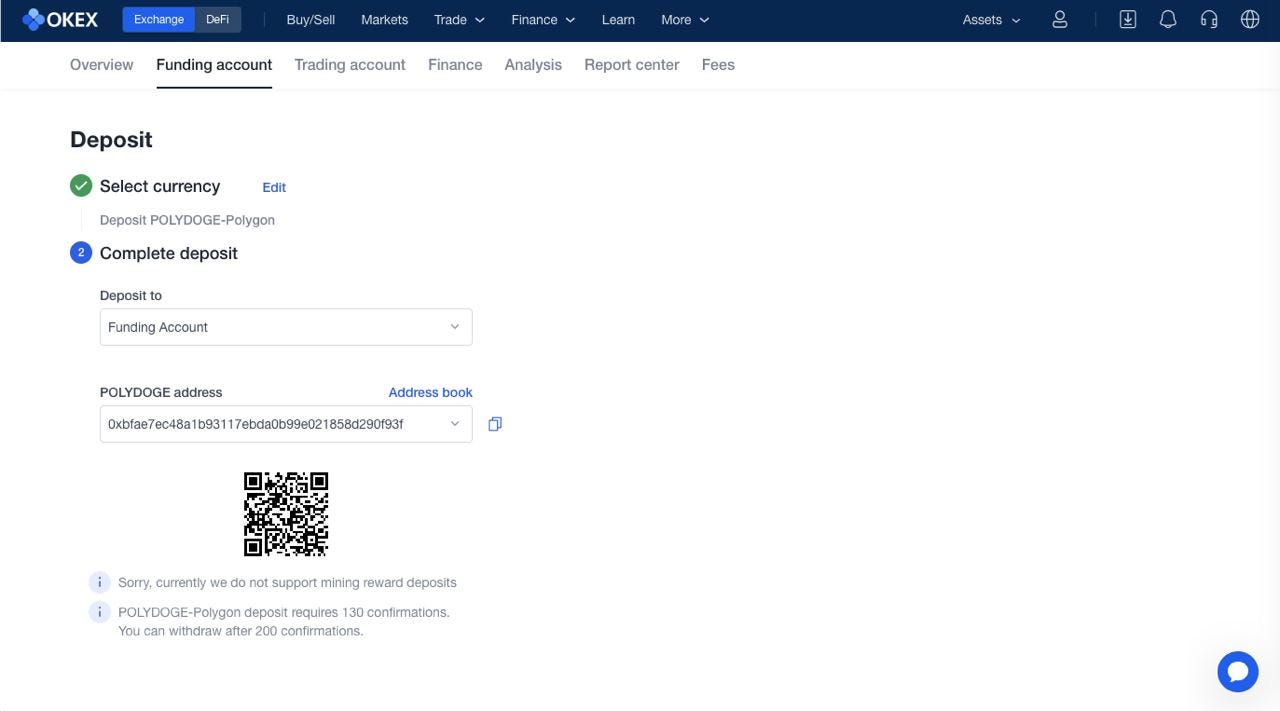Screen dimensions: 1280x711
Task: Open the Learn menu item
Action: (618, 19)
